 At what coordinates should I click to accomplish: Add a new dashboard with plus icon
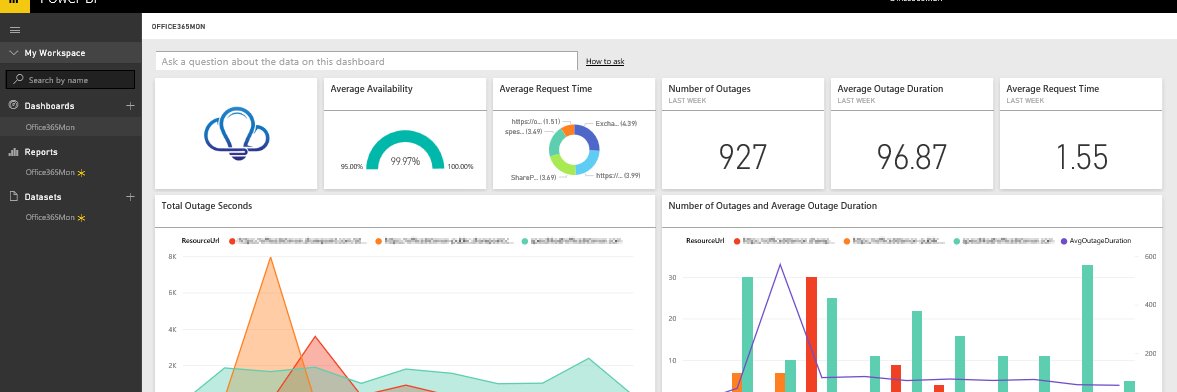(x=131, y=106)
